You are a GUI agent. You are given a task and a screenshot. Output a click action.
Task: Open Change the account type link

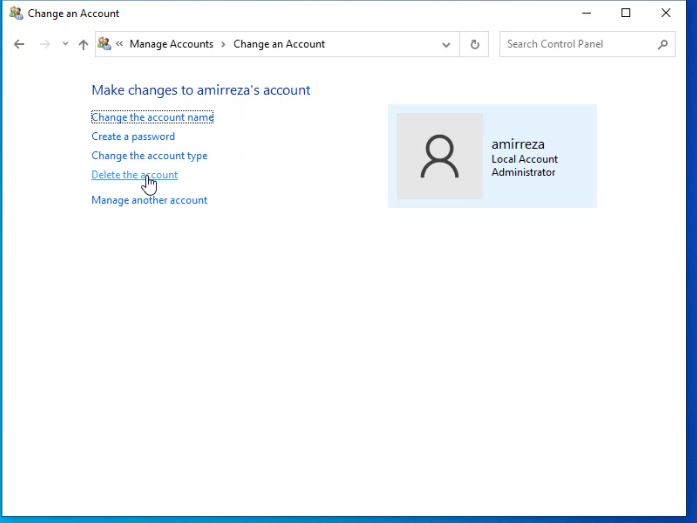click(149, 156)
